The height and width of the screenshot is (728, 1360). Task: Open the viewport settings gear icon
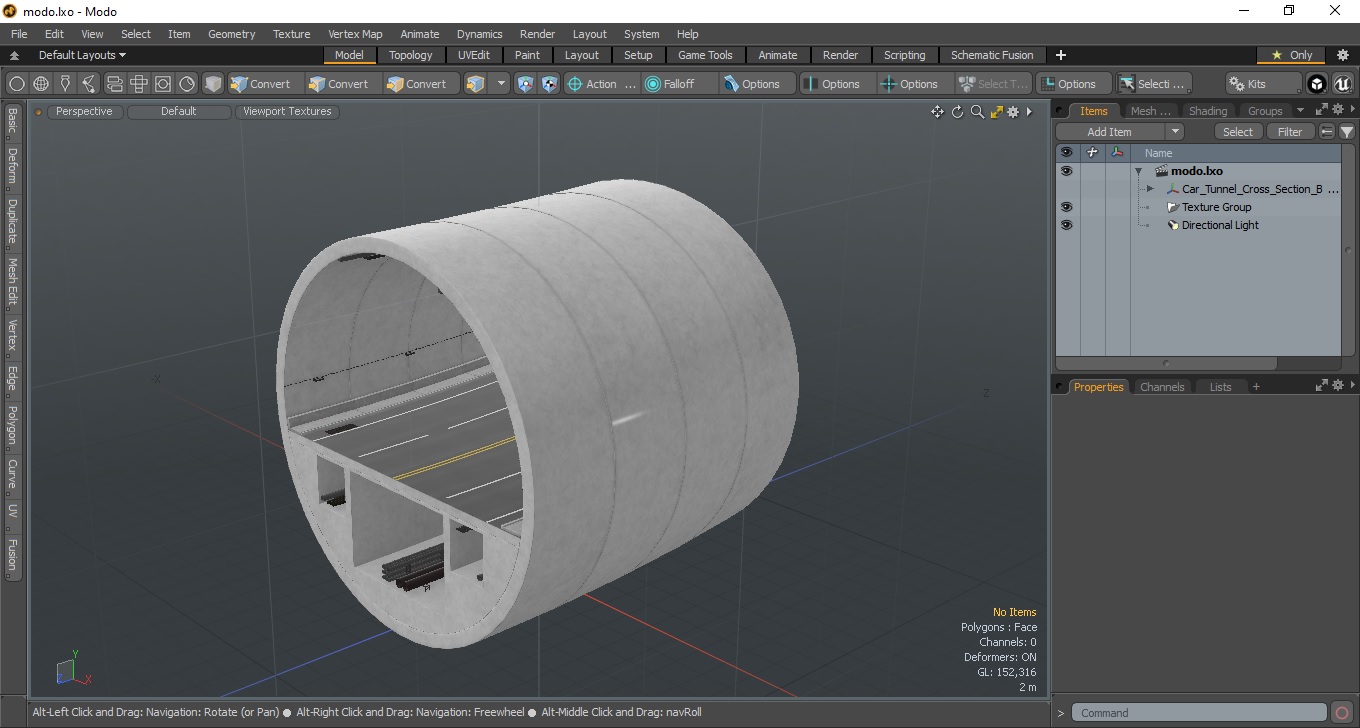tap(1013, 112)
